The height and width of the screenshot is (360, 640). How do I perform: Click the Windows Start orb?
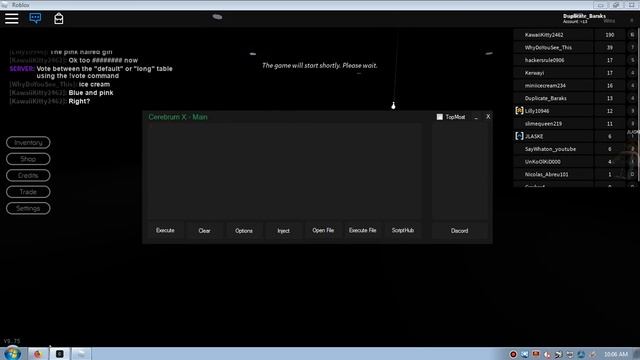[13, 353]
